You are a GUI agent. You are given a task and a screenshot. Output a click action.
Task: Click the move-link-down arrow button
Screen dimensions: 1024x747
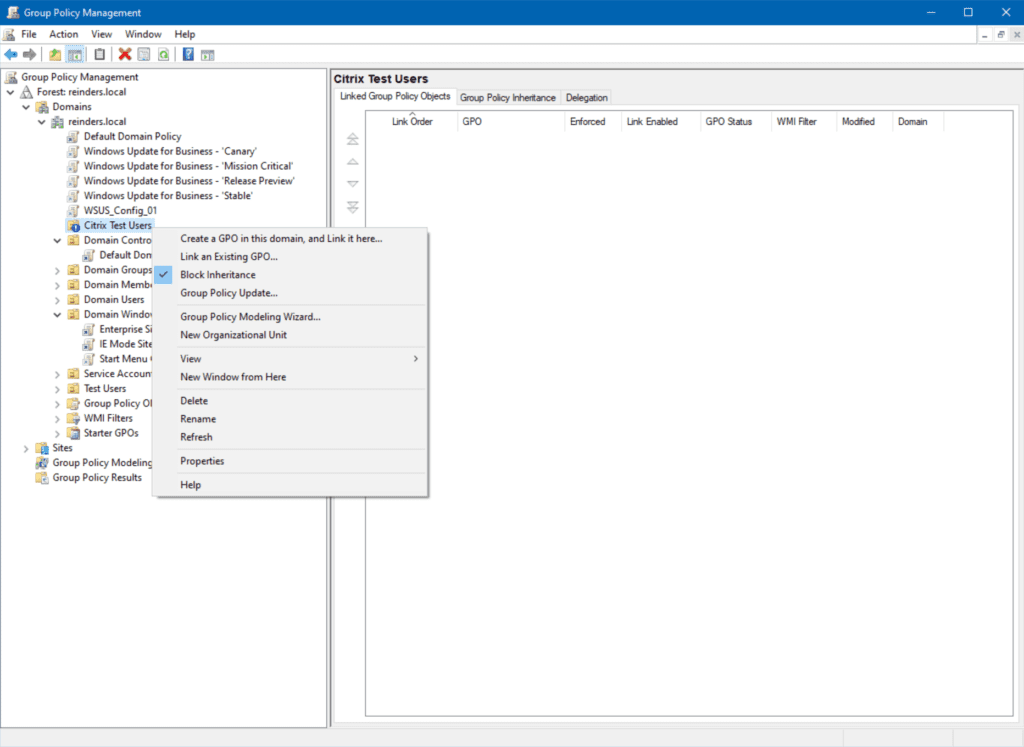(x=352, y=183)
